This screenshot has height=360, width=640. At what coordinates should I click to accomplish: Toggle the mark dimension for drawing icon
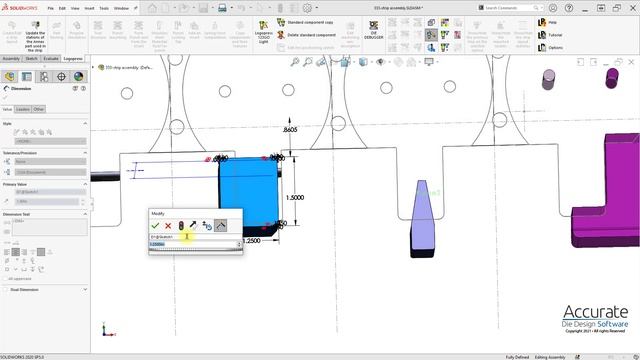[220, 225]
